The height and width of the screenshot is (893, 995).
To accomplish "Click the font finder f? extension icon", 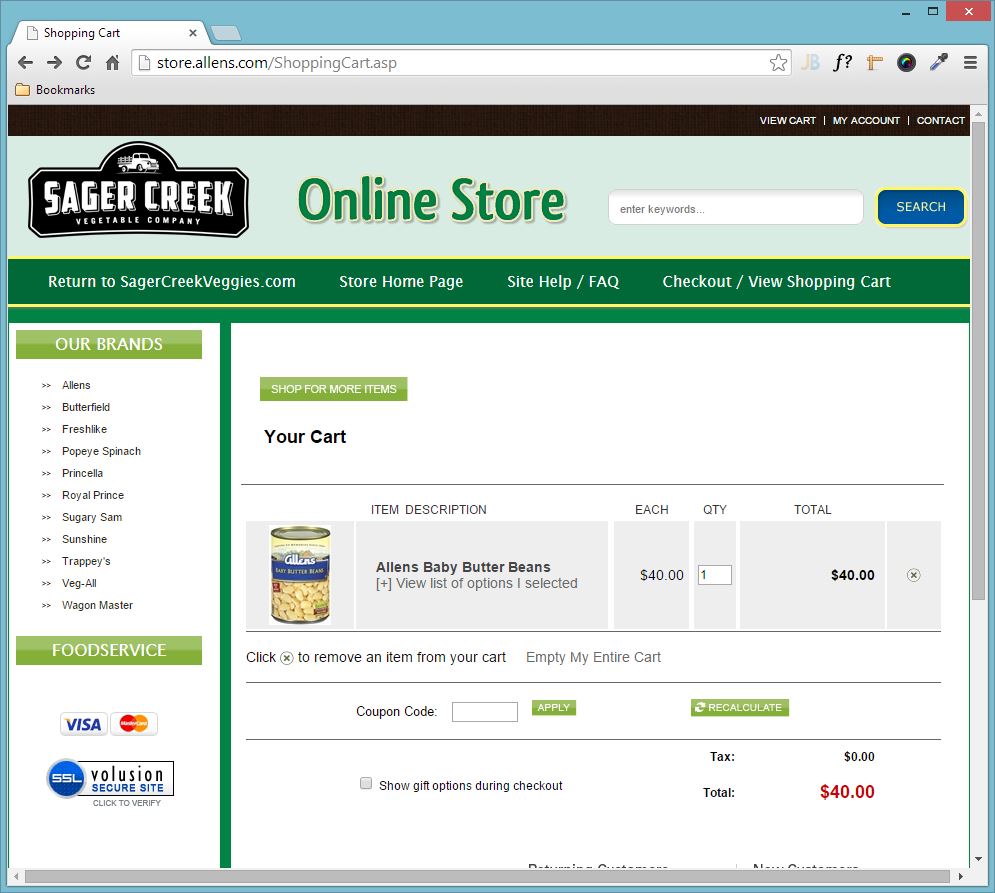I will (x=842, y=63).
